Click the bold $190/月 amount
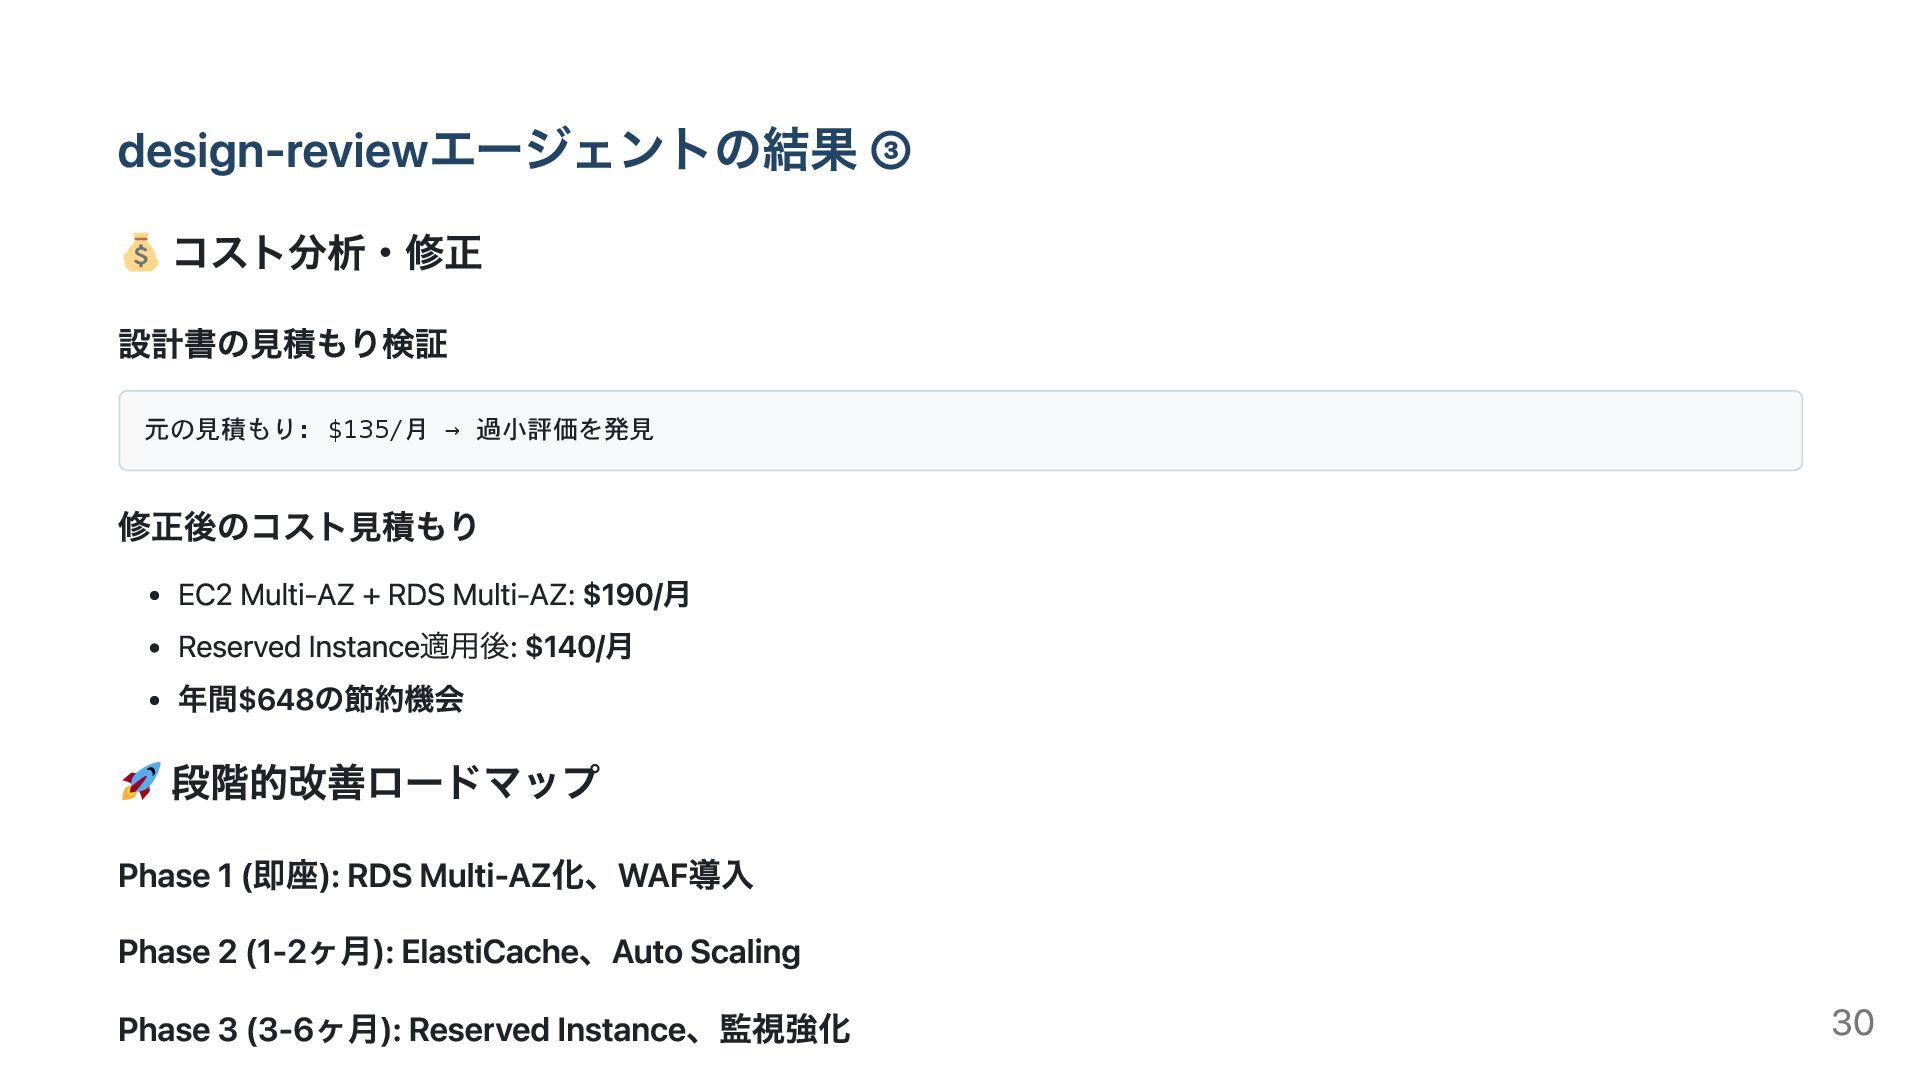The width and height of the screenshot is (1920, 1080). pos(637,595)
